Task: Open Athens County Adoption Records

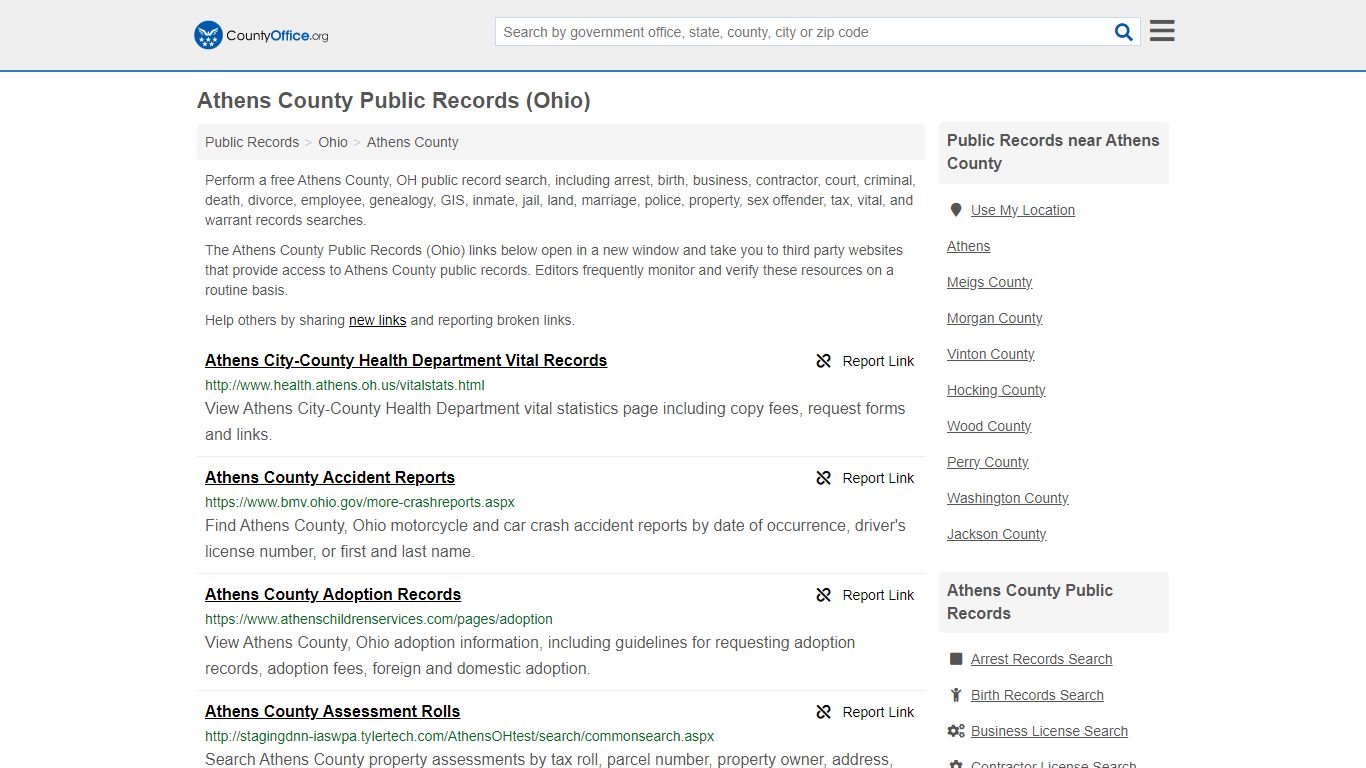Action: (333, 595)
